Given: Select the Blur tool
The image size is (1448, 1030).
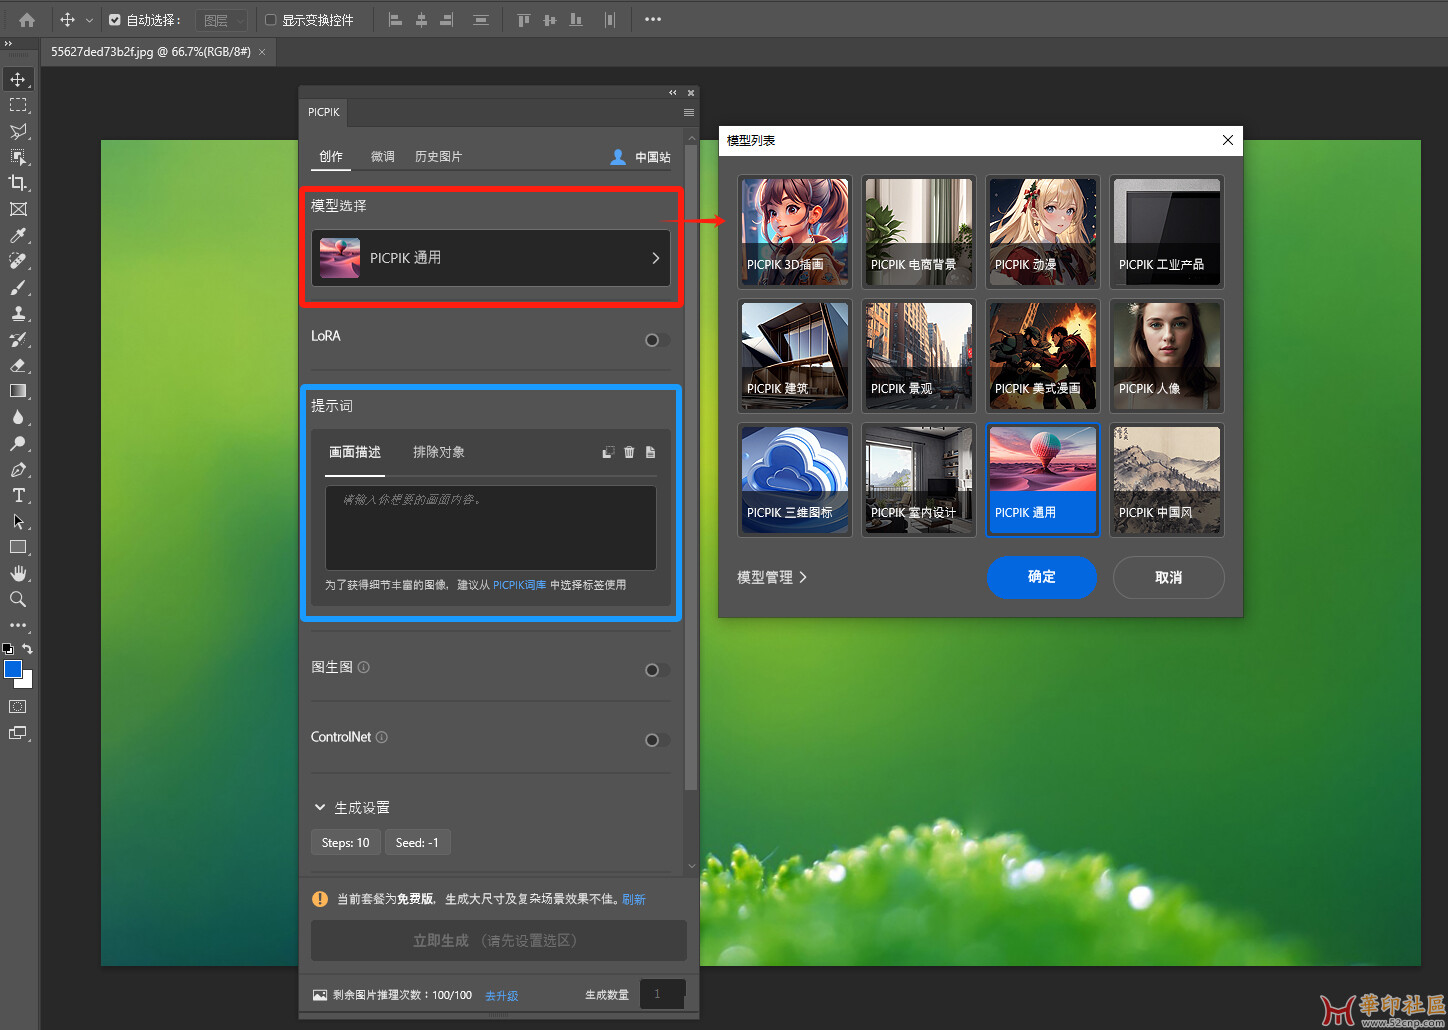Looking at the screenshot, I should pos(18,417).
